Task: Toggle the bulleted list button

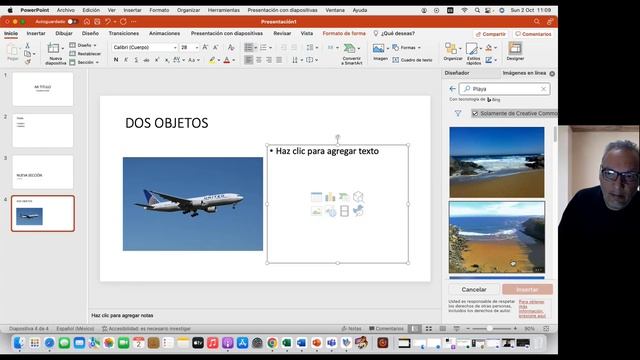Action: point(248,48)
